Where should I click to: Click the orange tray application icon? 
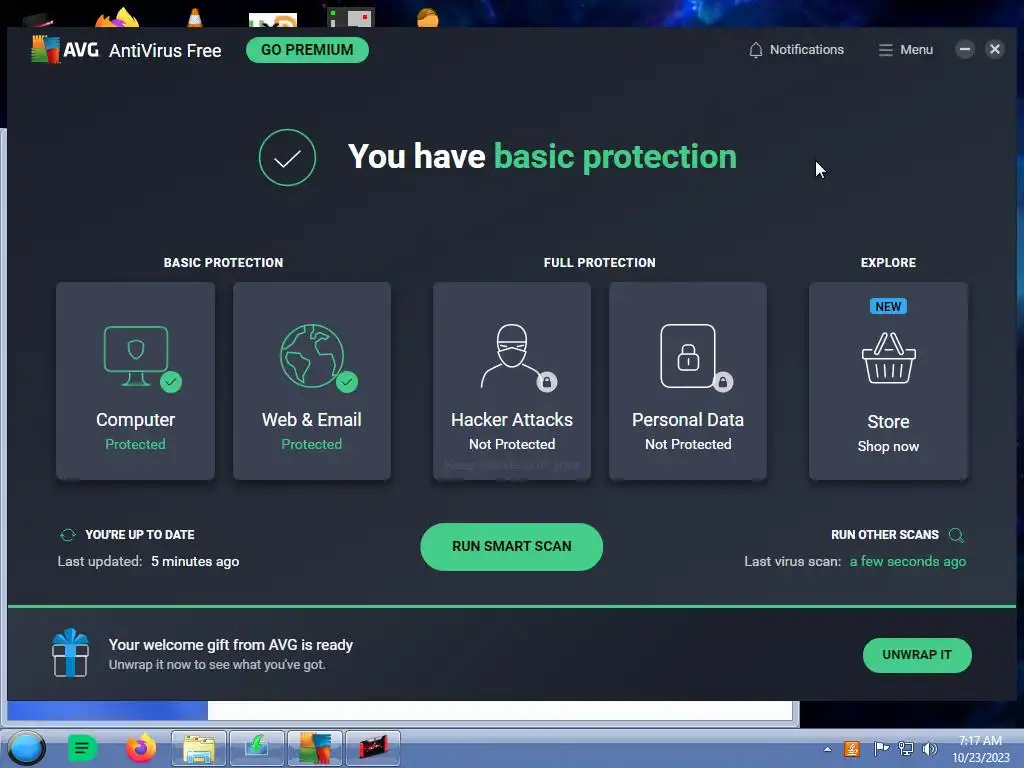click(852, 748)
